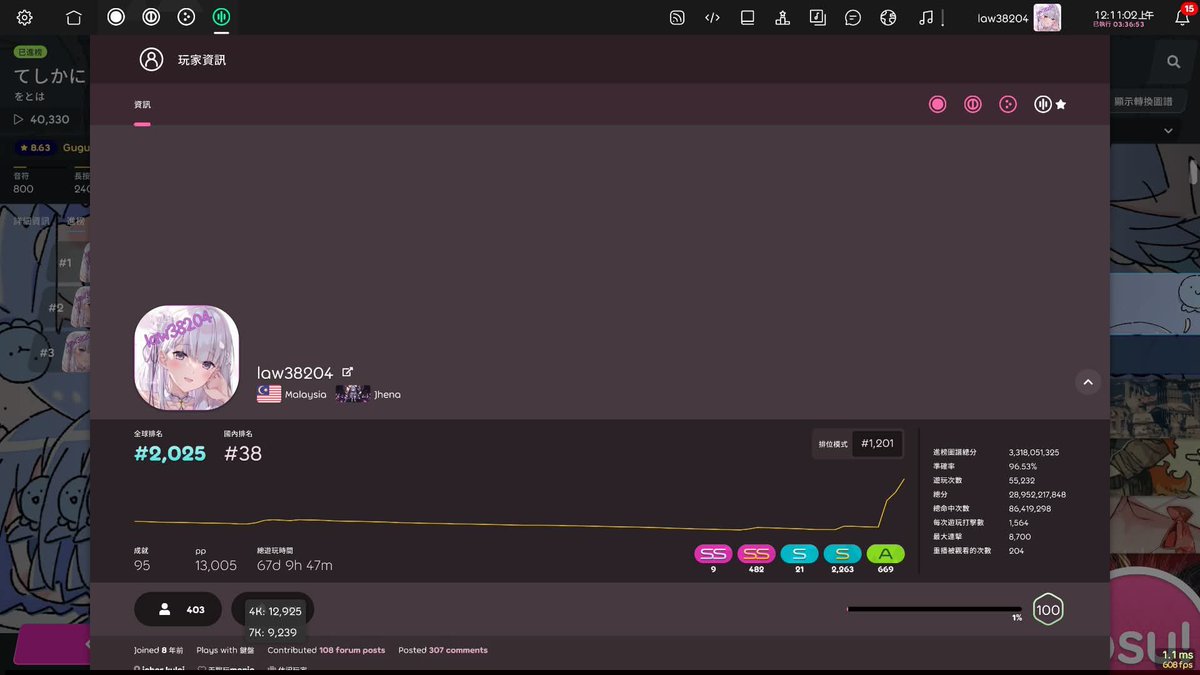Click the silver SS grade badge with 9
Image resolution: width=1200 pixels, height=675 pixels.
(x=713, y=554)
